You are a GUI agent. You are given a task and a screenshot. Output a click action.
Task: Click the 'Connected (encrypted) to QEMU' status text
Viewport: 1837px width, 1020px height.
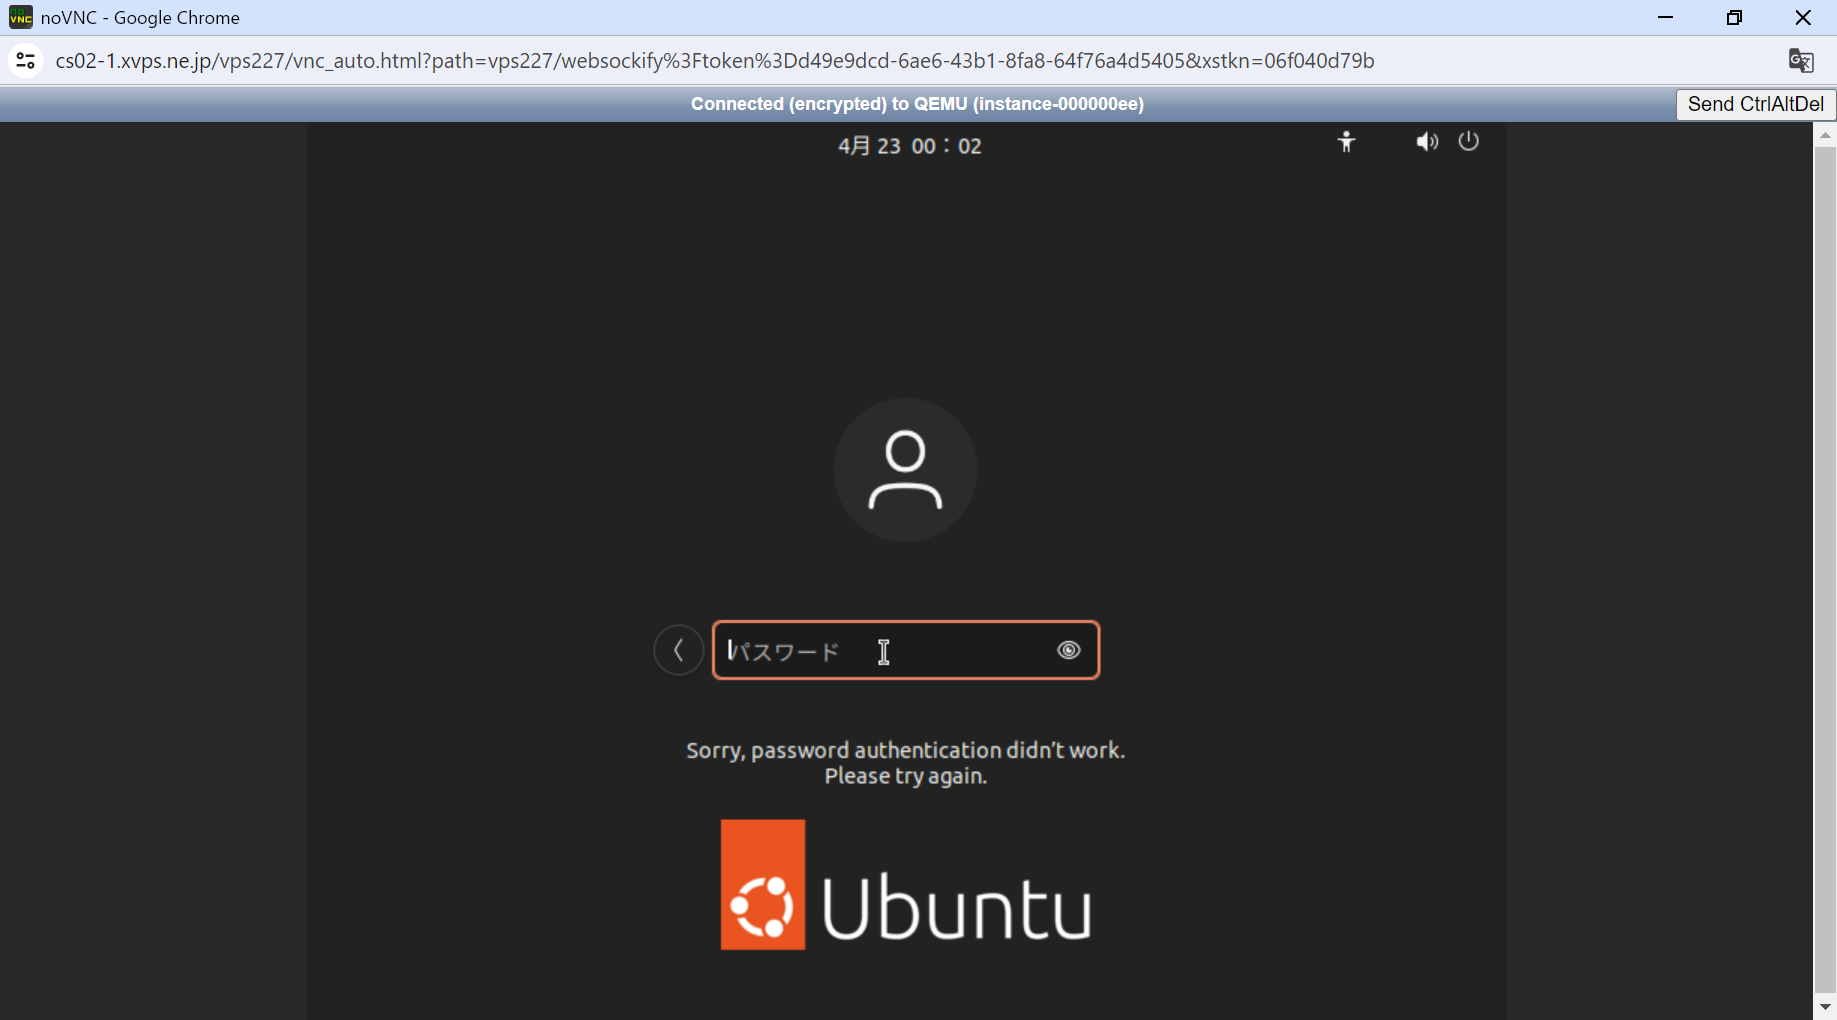917,104
